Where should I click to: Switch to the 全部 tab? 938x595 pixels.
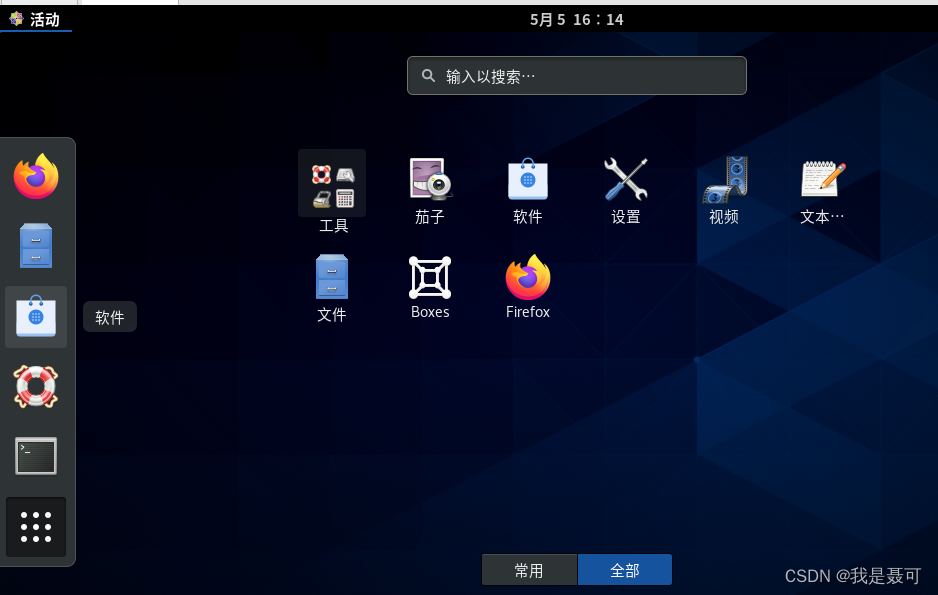click(625, 570)
